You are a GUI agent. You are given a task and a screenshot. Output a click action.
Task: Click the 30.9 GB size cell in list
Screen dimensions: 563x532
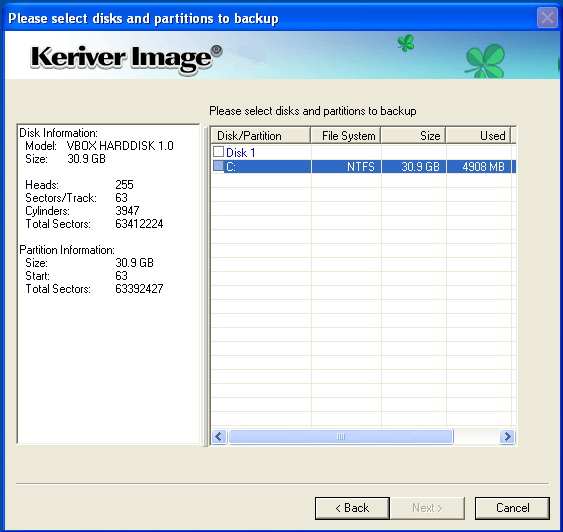(x=420, y=167)
